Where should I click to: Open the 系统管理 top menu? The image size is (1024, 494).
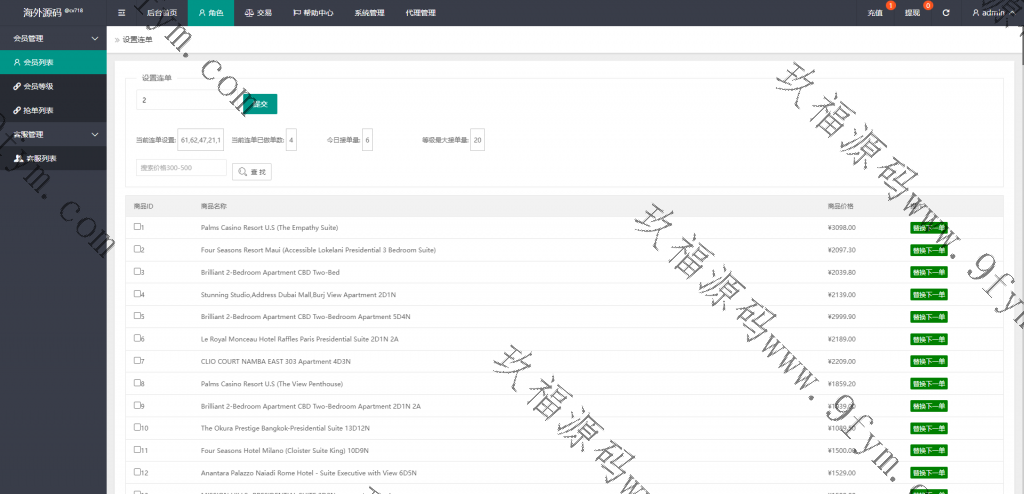pyautogui.click(x=369, y=13)
